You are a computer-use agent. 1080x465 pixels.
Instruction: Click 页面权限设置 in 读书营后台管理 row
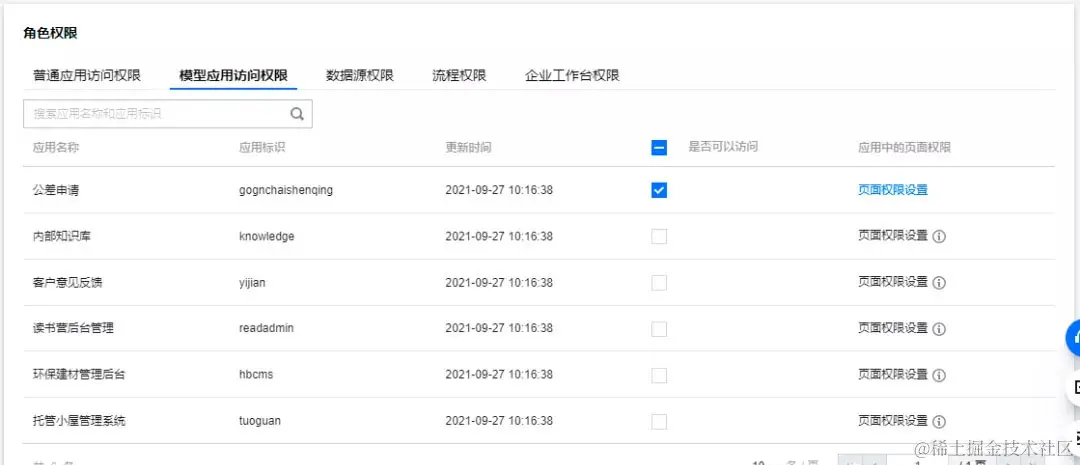point(893,329)
